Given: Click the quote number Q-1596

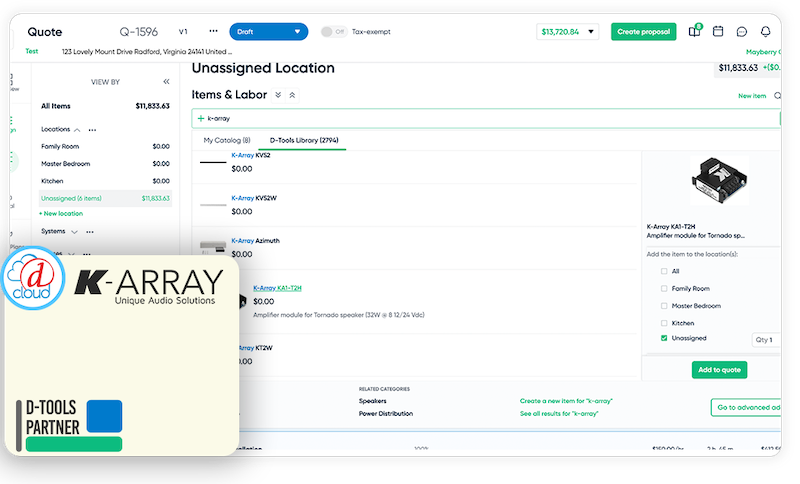Looking at the screenshot, I should pyautogui.click(x=139, y=32).
